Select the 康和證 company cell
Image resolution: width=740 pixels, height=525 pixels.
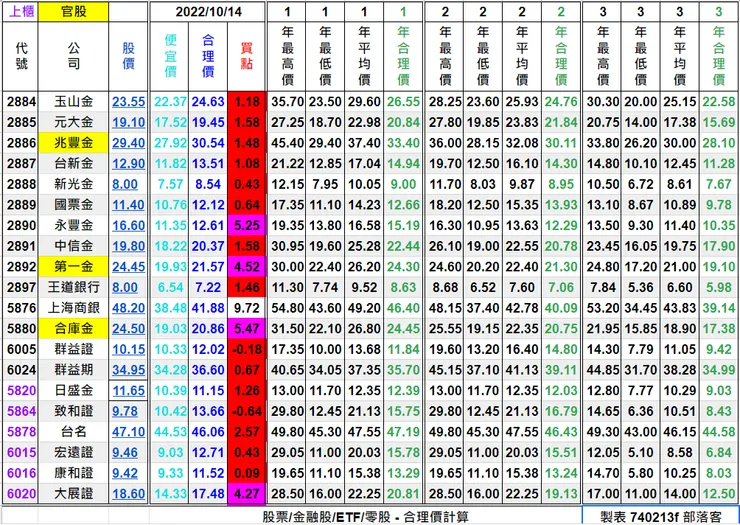click(74, 473)
